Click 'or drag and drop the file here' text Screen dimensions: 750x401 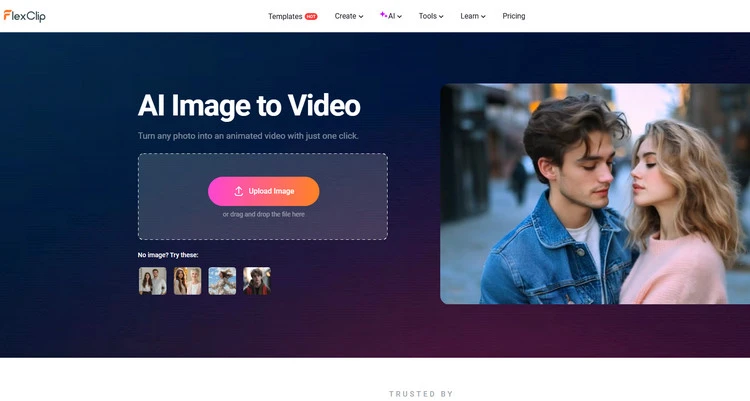click(x=264, y=214)
